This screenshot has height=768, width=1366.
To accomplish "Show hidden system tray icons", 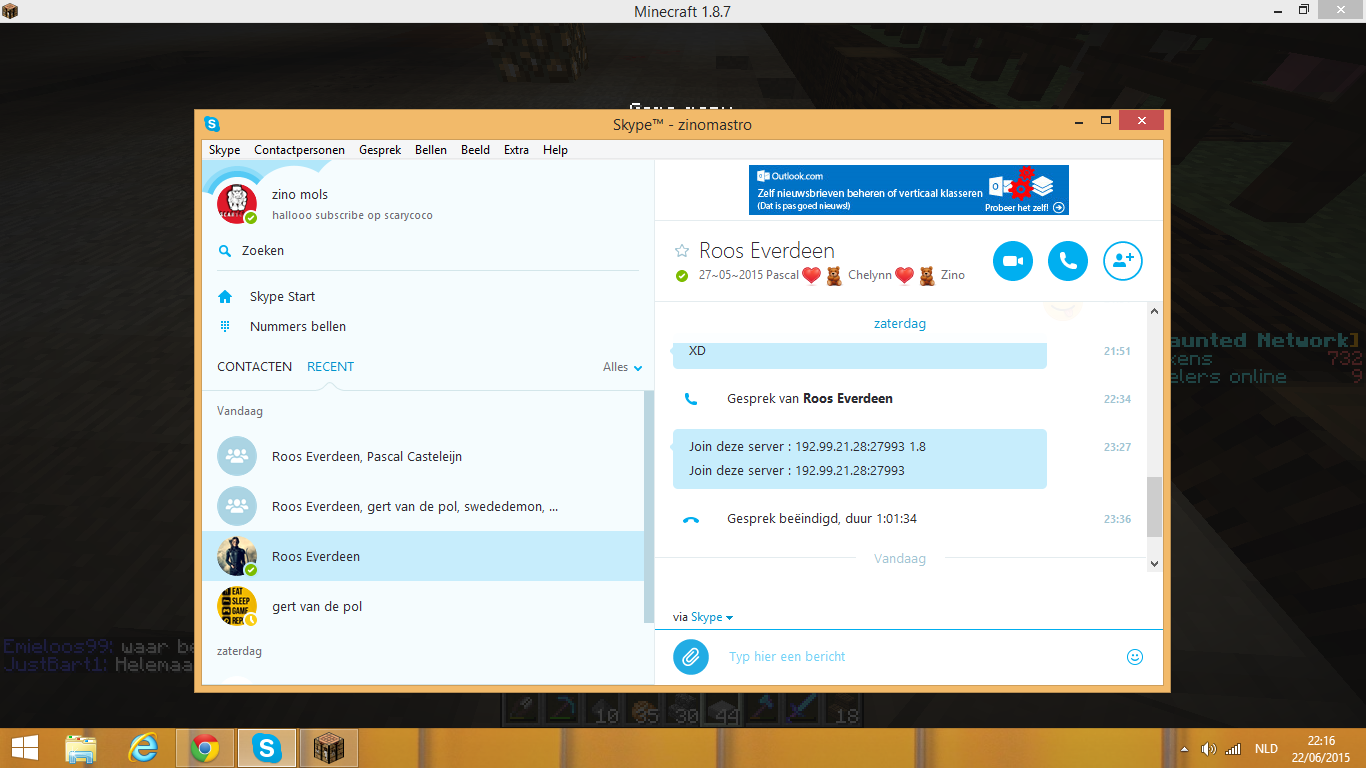I will pyautogui.click(x=1185, y=749).
